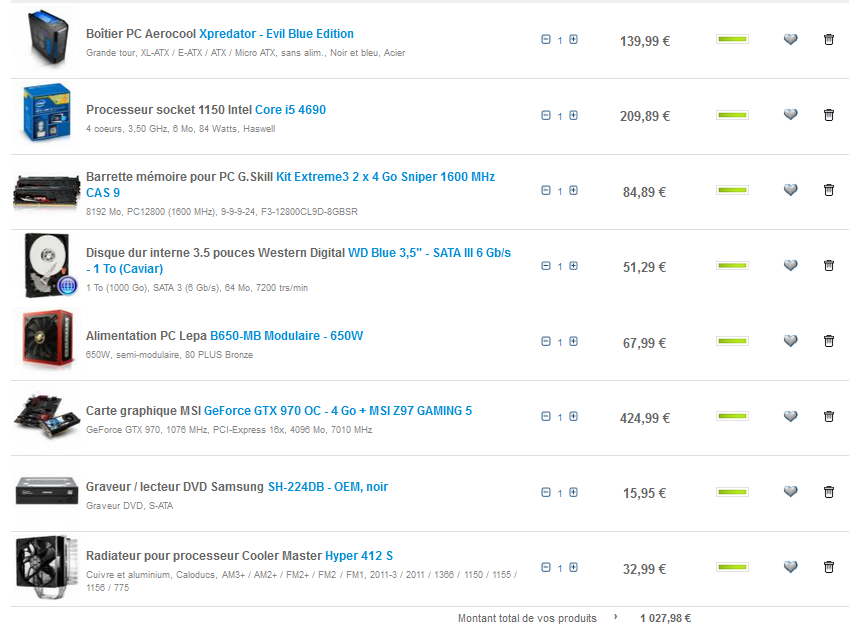The image size is (865, 629).
Task: Click the total amount 1 027,98 €
Action: pyautogui.click(x=665, y=619)
